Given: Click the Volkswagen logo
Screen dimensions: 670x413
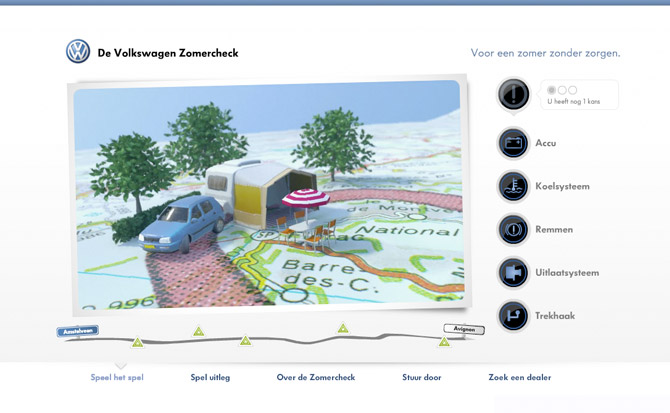Looking at the screenshot, I should click(78, 52).
